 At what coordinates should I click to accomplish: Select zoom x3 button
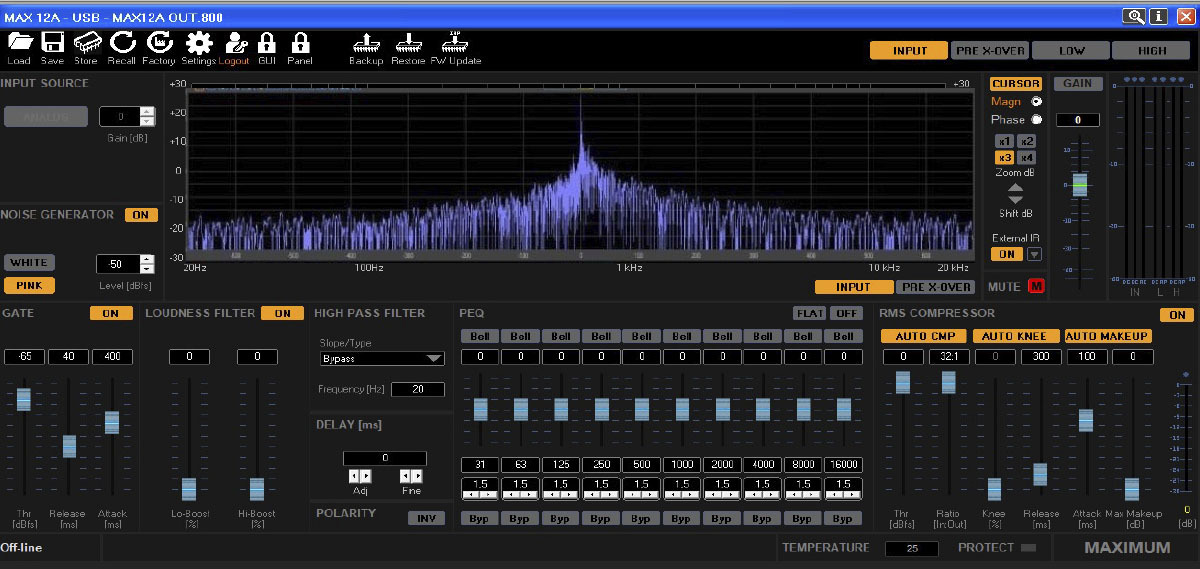pyautogui.click(x=1005, y=158)
